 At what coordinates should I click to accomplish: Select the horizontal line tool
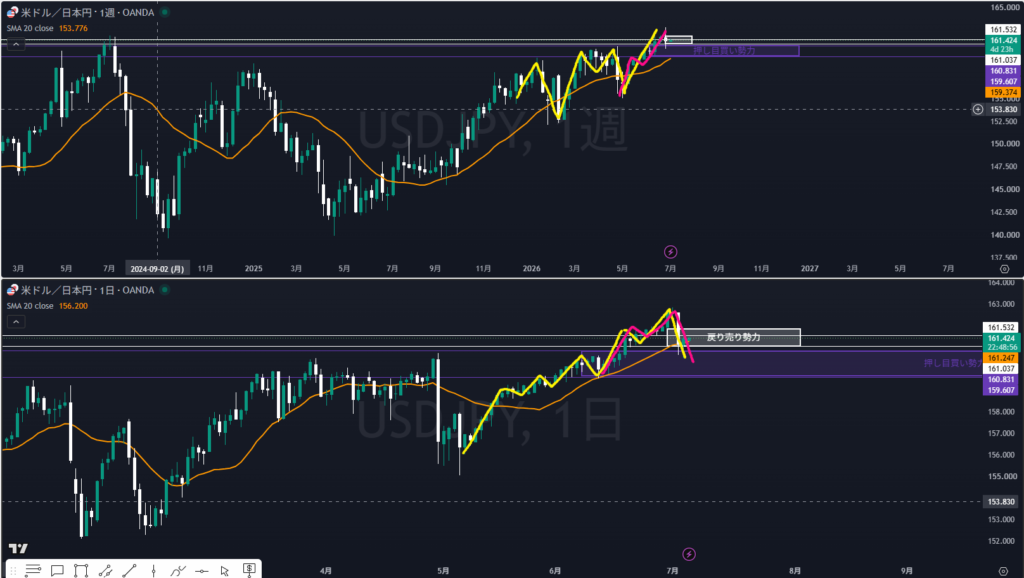click(201, 571)
